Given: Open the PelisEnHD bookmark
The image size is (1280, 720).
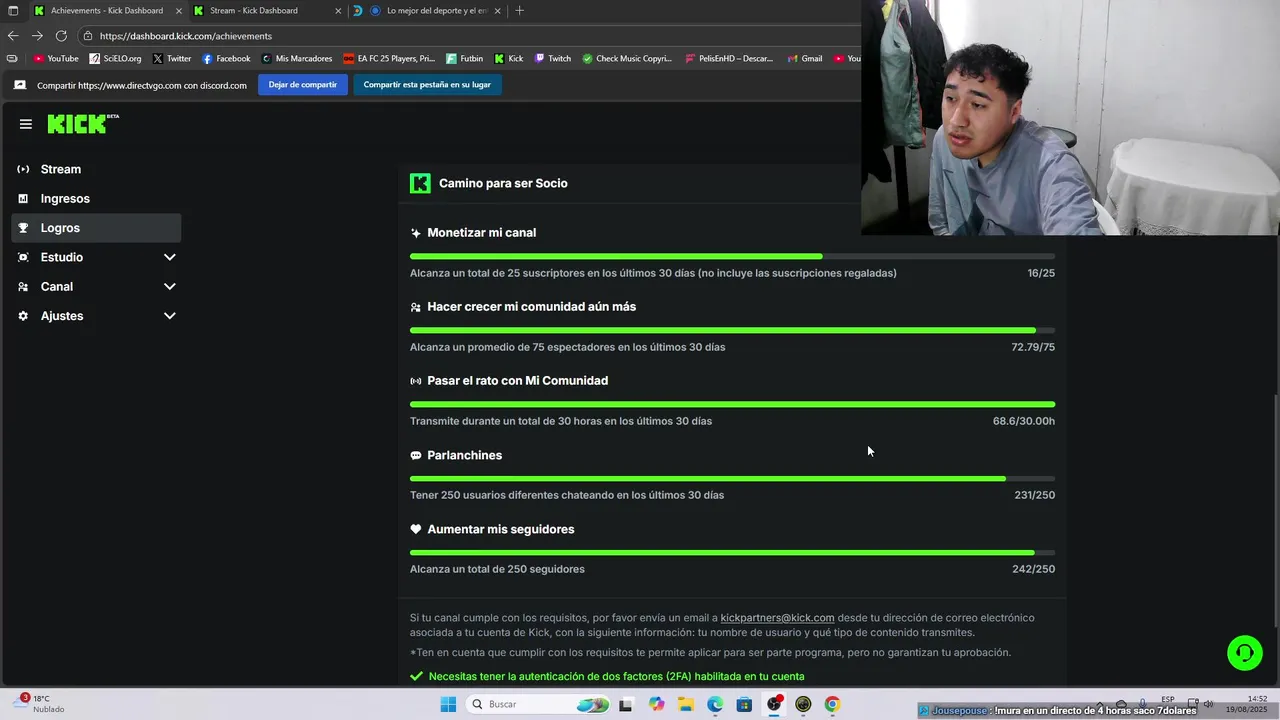Looking at the screenshot, I should (729, 59).
